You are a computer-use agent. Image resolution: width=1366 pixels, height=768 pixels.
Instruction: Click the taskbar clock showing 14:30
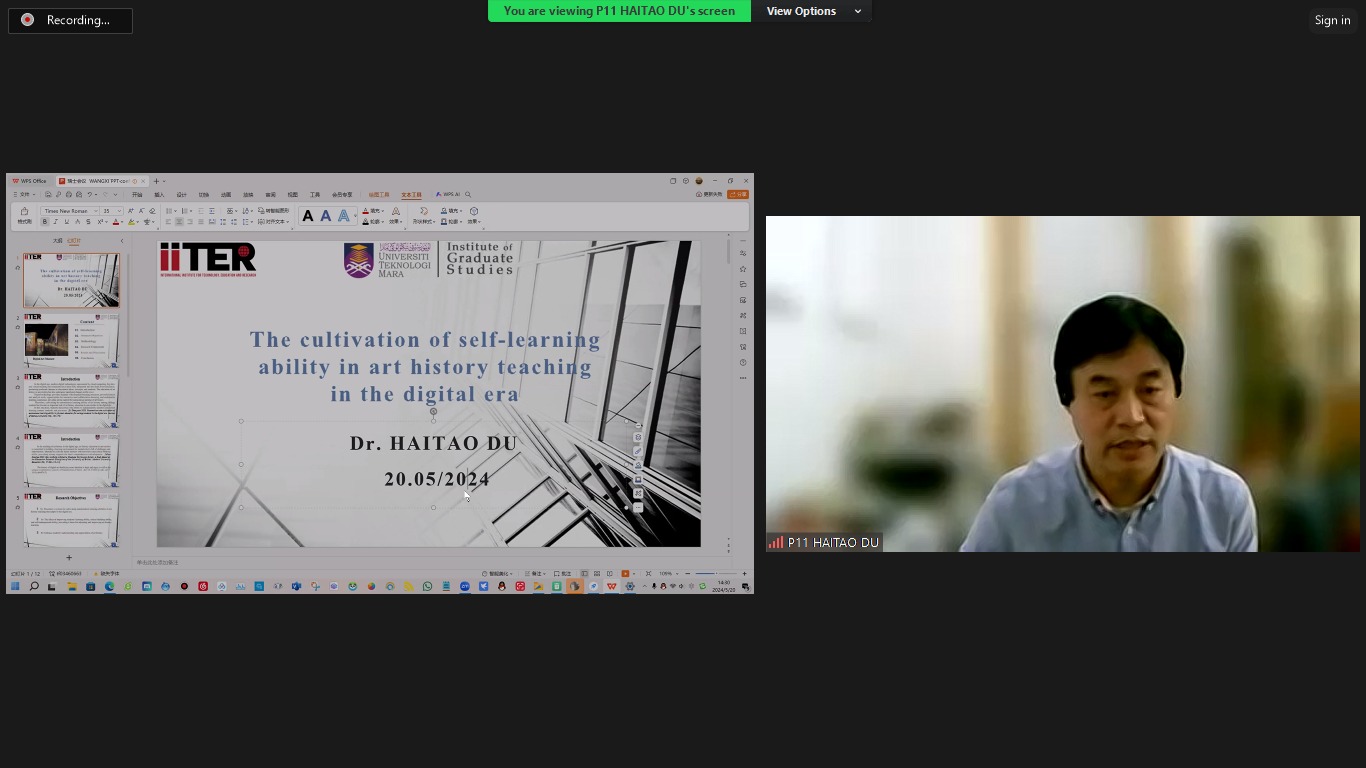(x=725, y=586)
